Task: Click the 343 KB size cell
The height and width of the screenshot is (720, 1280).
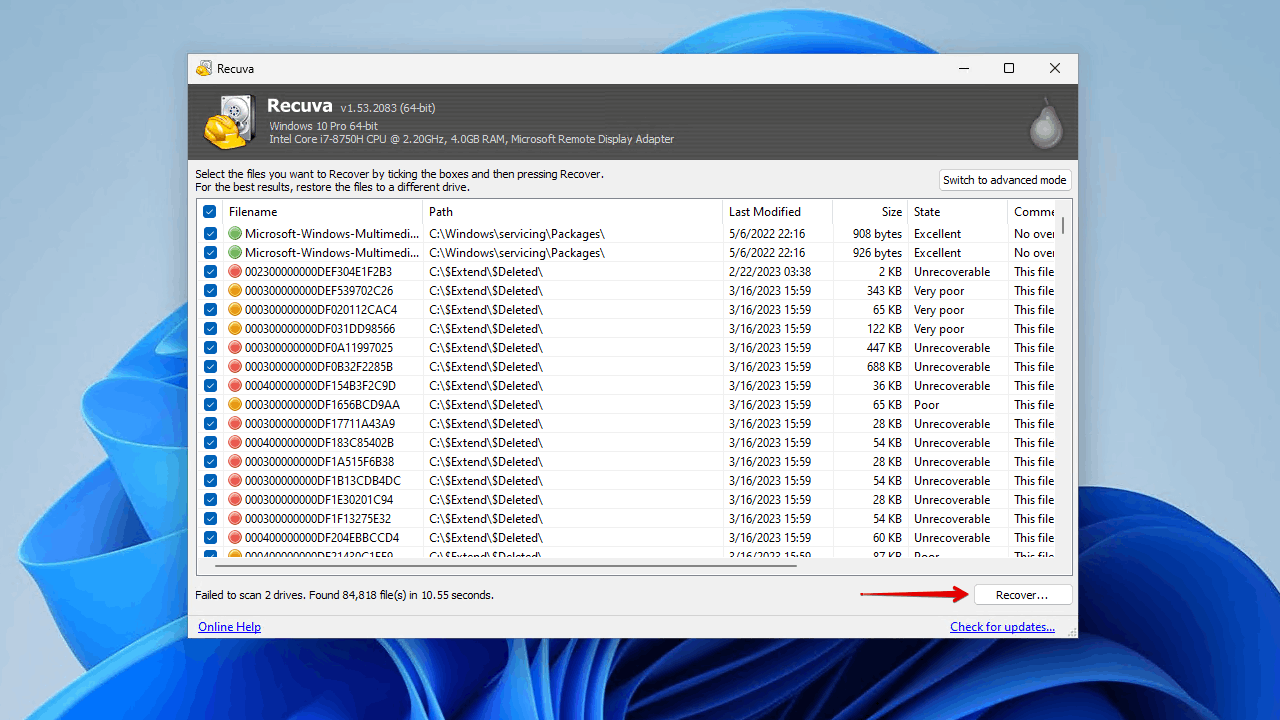Action: point(884,291)
